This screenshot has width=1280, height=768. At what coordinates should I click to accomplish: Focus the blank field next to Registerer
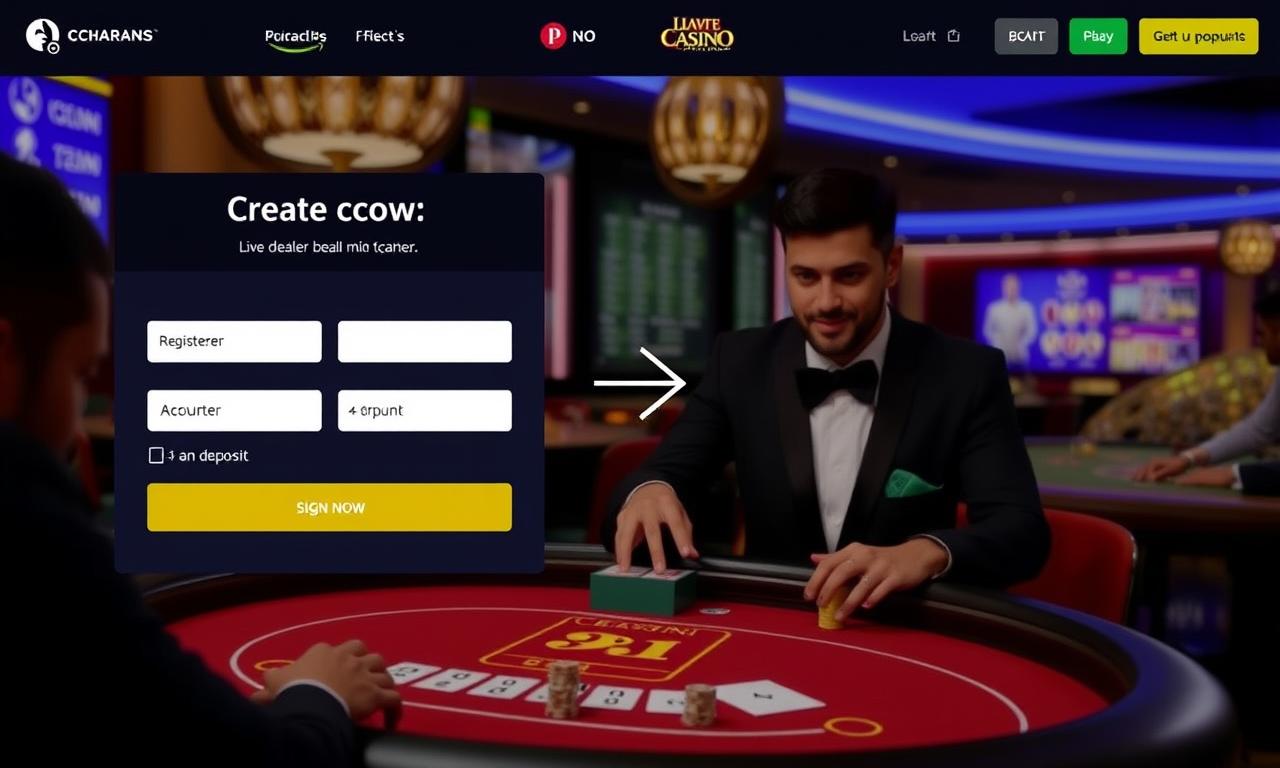tap(425, 341)
